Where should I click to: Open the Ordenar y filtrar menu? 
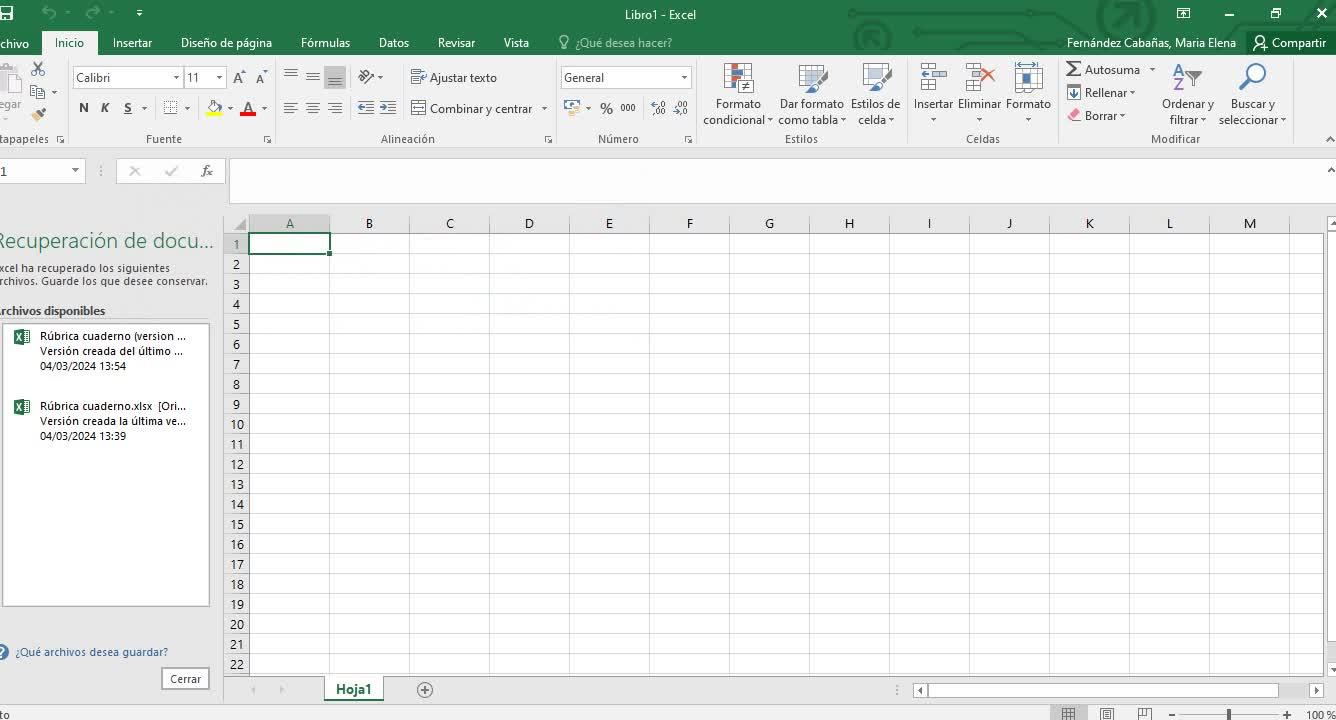point(1188,95)
